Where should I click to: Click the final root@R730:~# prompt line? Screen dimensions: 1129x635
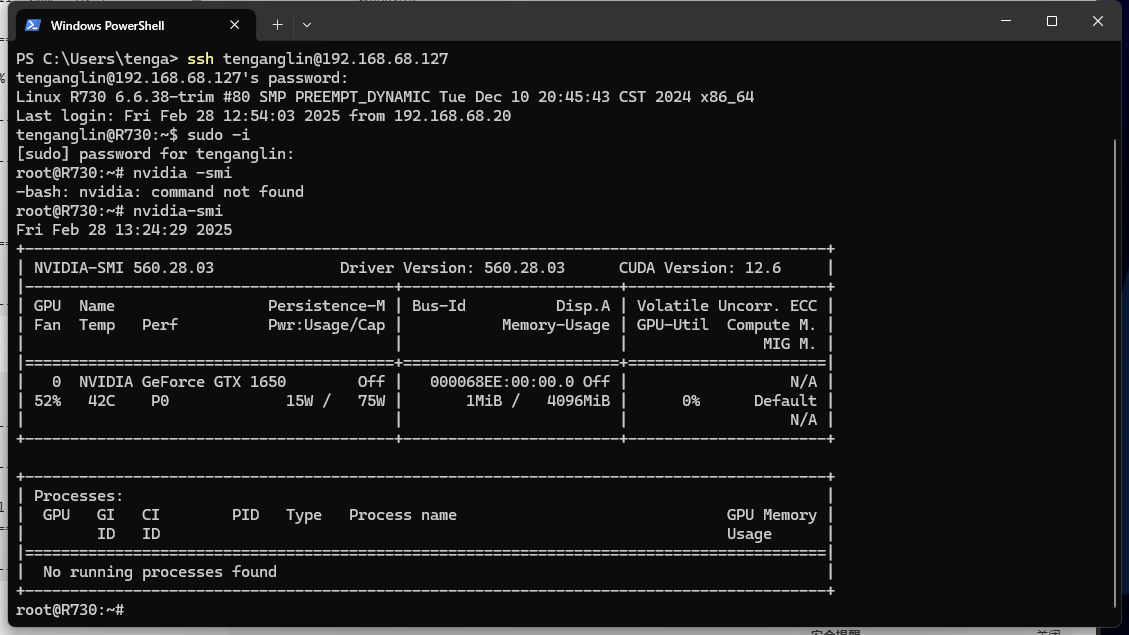(x=70, y=611)
